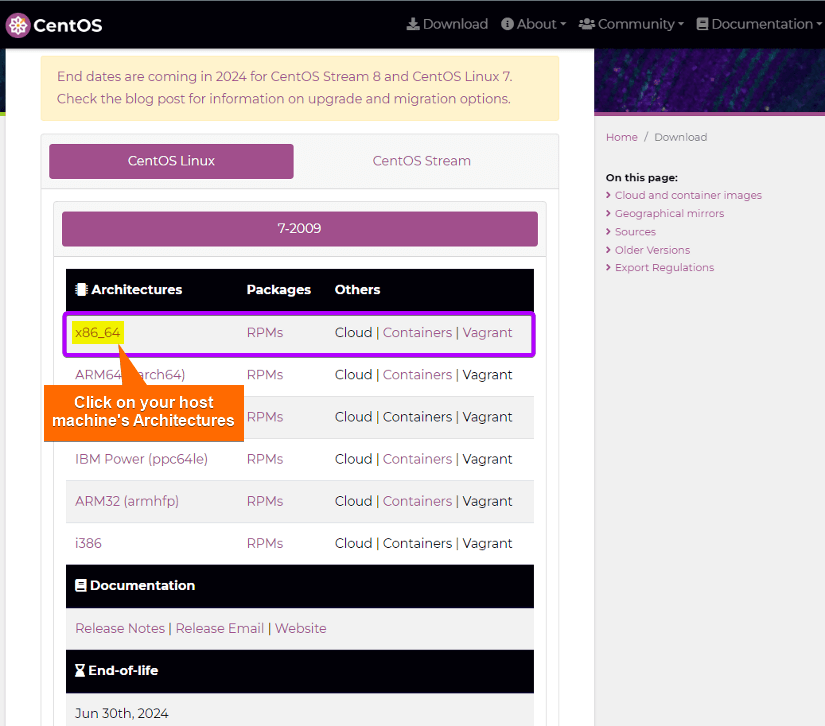Viewport: 825px width, 726px height.
Task: Jump to Geographical mirrors section
Action: (669, 214)
